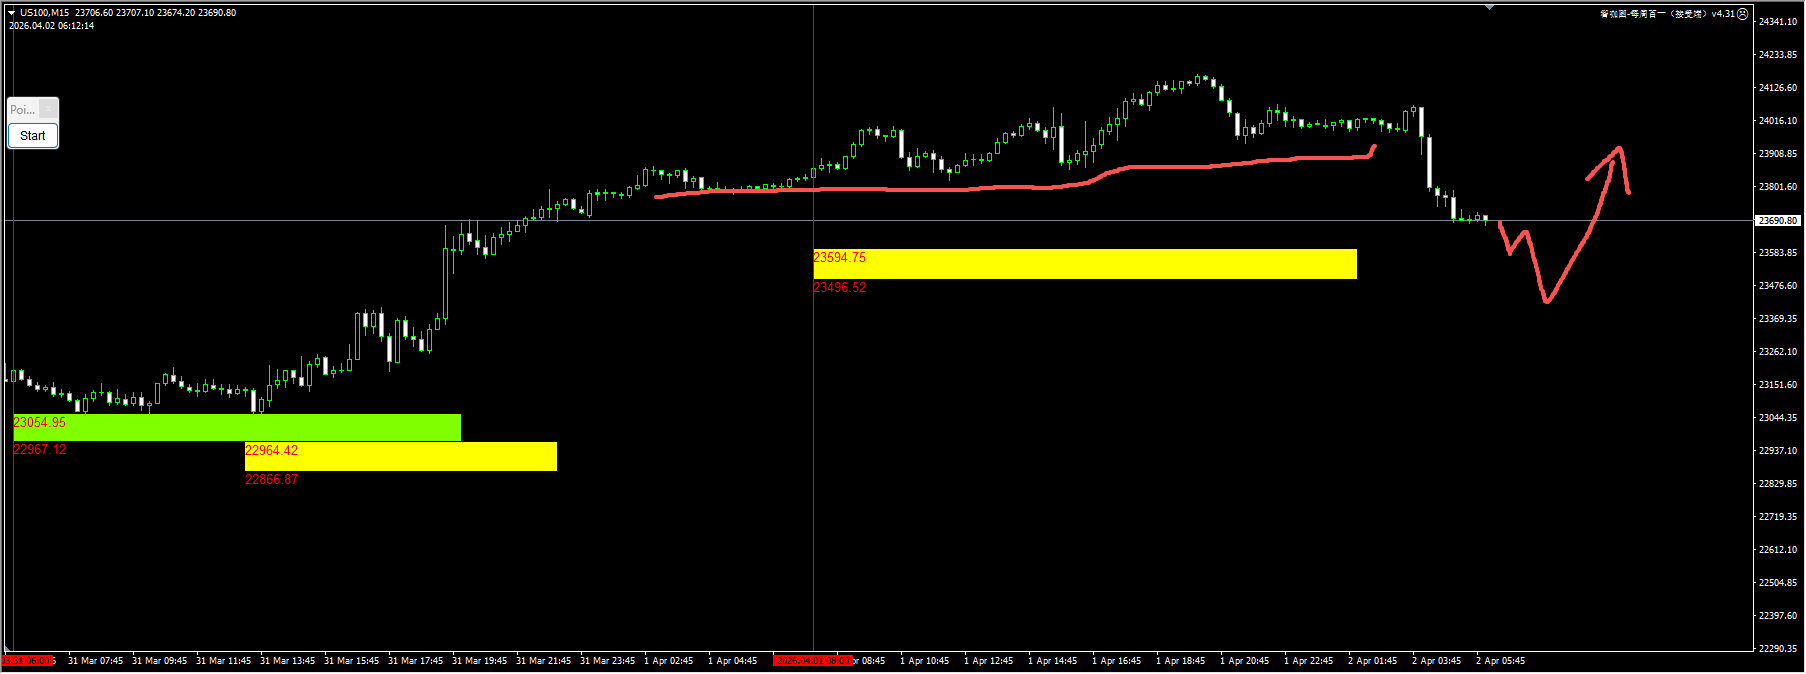Click the current price label 23690.80

tap(1777, 220)
